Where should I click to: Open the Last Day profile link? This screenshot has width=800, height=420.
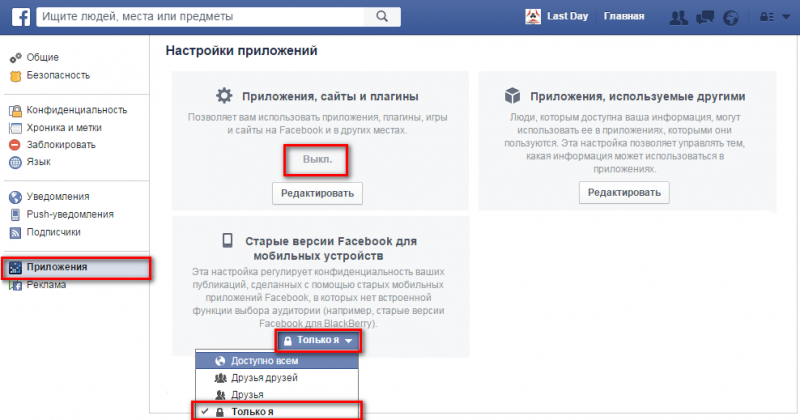tap(567, 16)
